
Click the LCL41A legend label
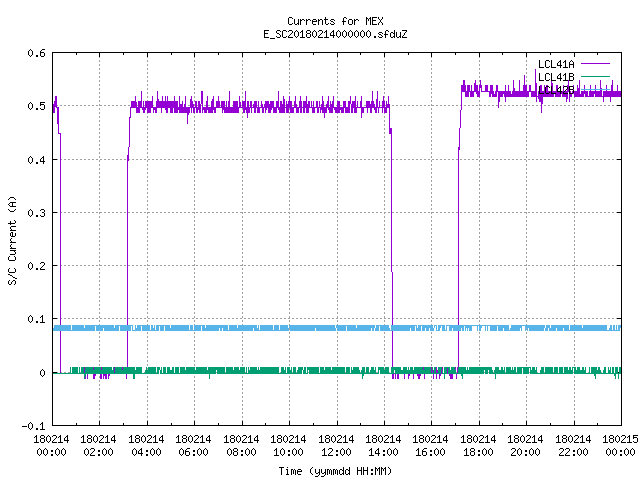coord(556,64)
